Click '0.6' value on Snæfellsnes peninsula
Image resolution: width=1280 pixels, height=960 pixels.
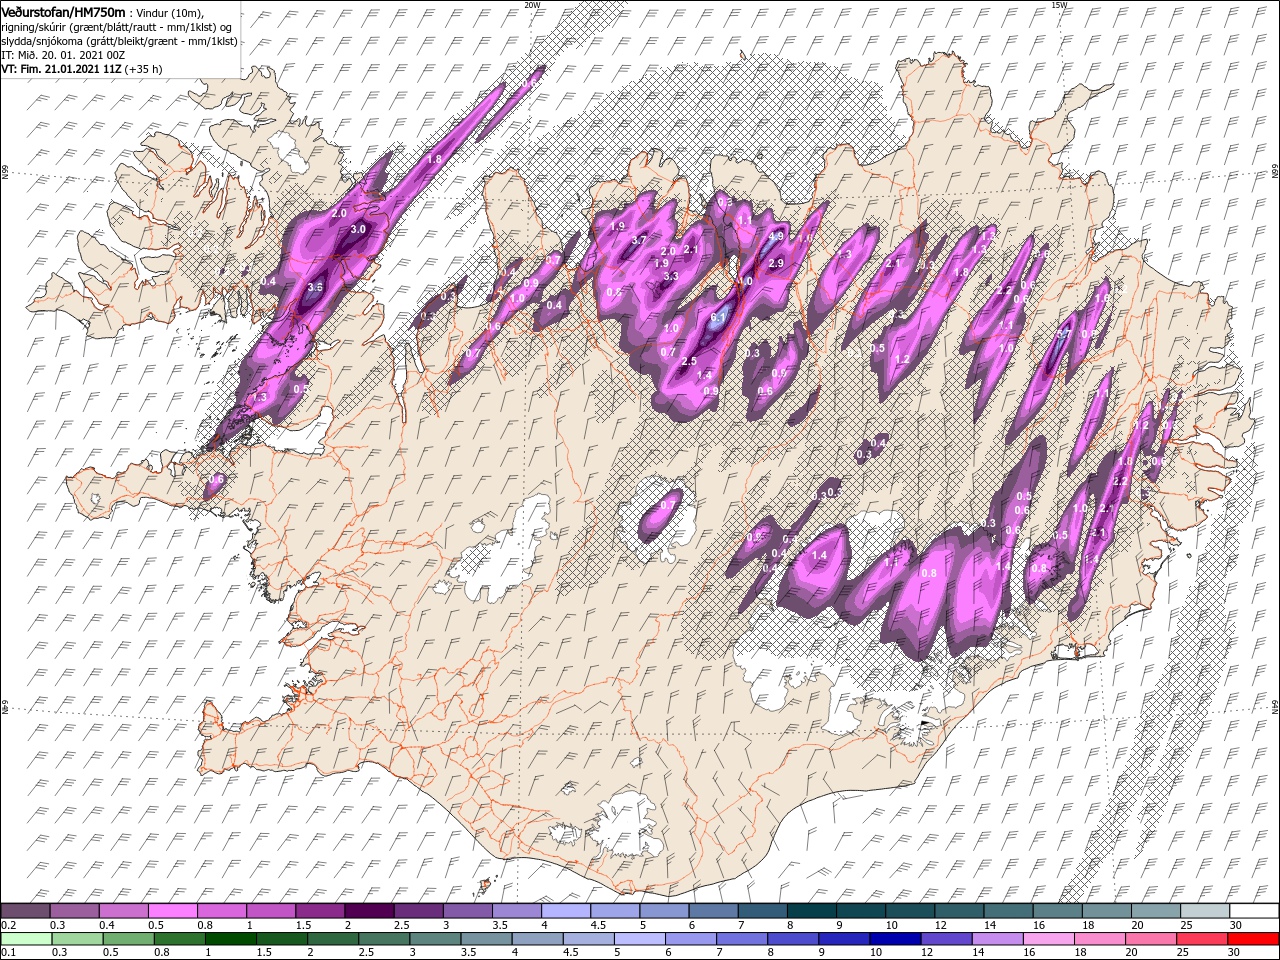click(216, 480)
